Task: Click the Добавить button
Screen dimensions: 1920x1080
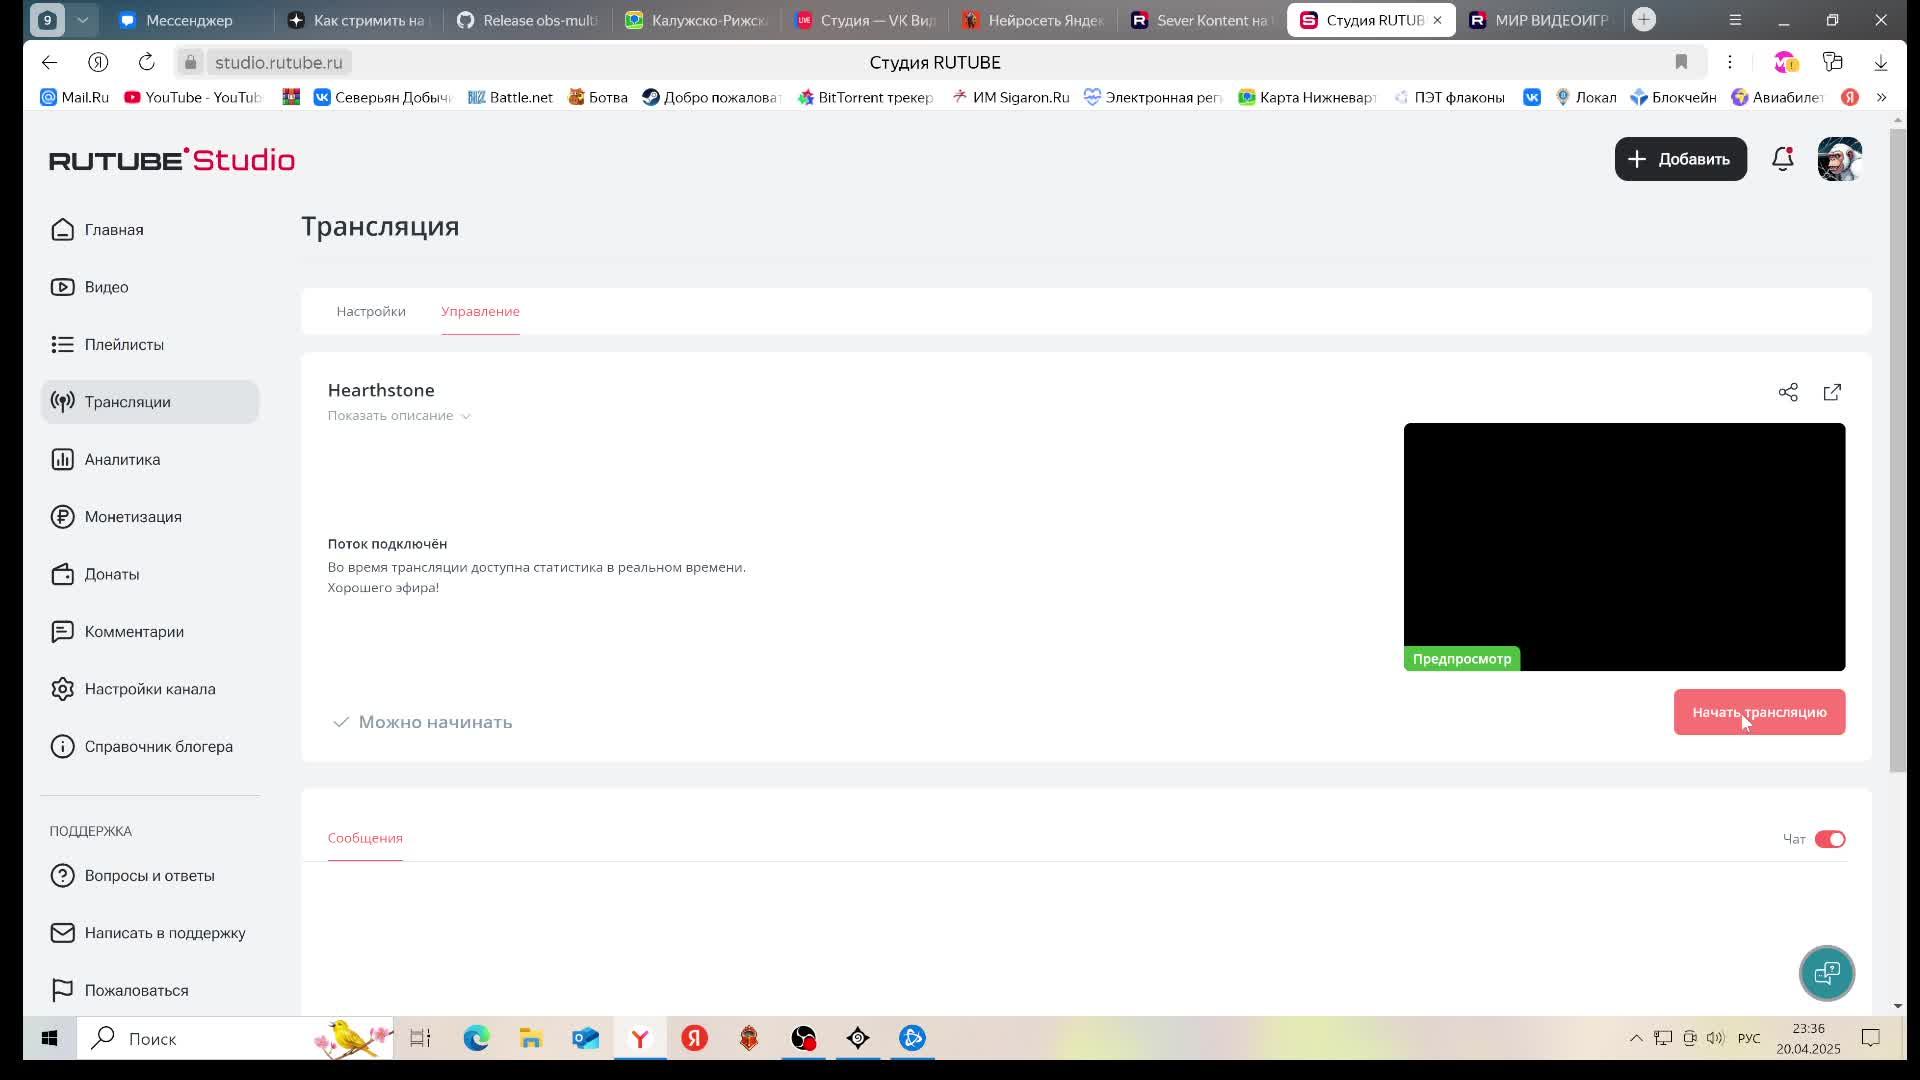Action: coord(1680,159)
